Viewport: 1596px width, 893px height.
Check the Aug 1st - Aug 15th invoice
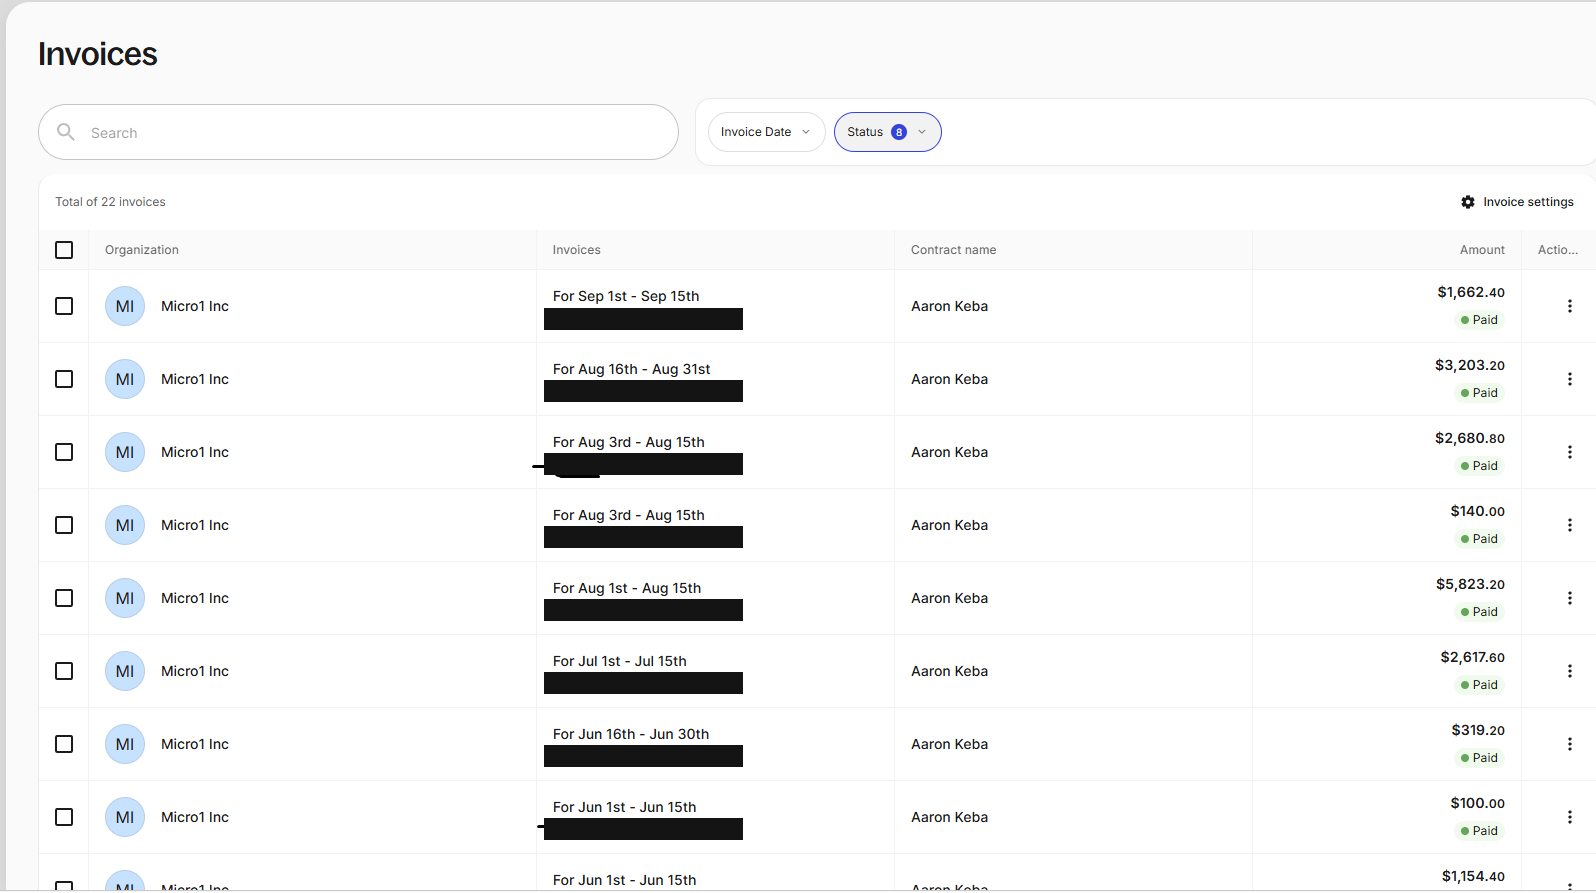[x=64, y=598]
